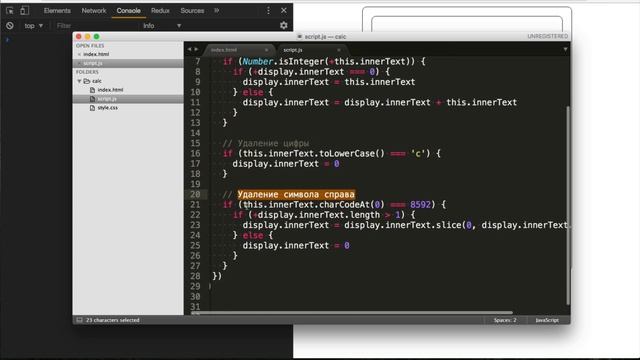Open the Info log level dropdown
The width and height of the screenshot is (640, 360).
[x=162, y=25]
